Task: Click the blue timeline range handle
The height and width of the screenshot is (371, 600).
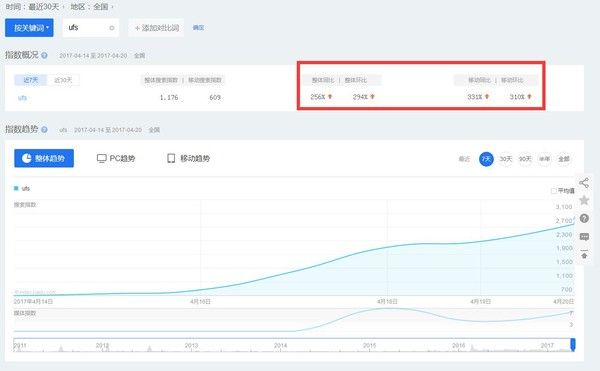Action: click(x=573, y=344)
